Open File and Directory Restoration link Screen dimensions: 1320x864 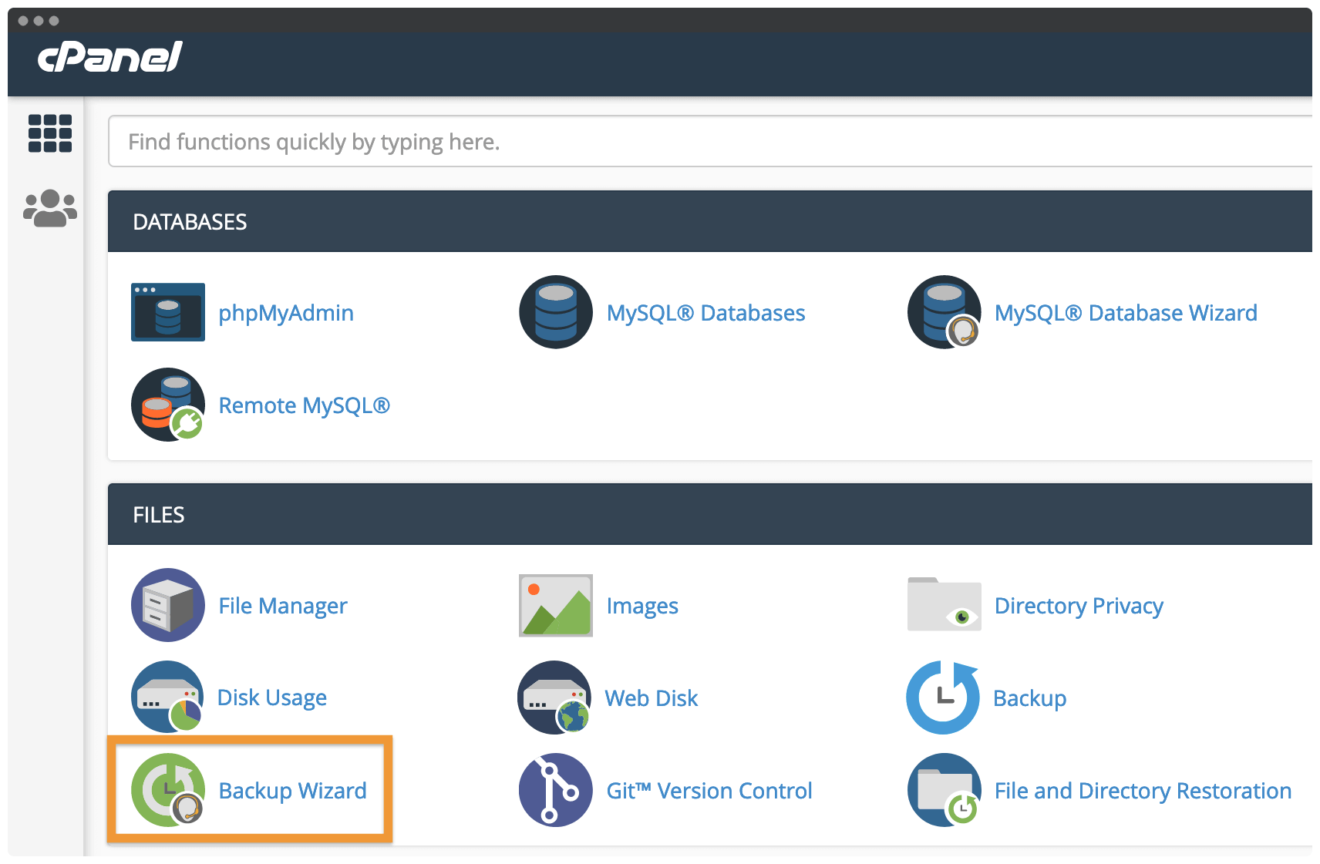(x=1143, y=791)
